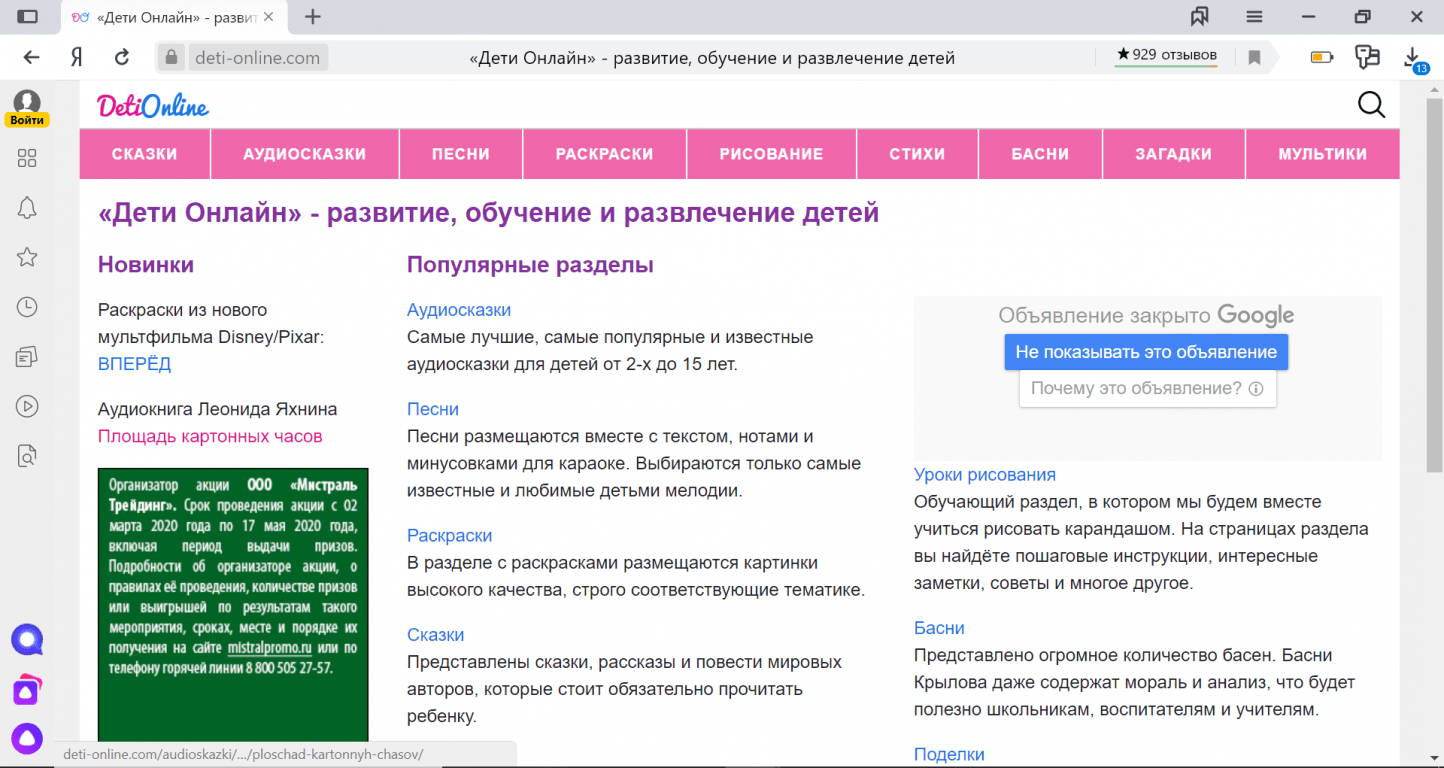Select the МУЛЬТИКИ navigation item
1444x768 pixels.
coord(1322,154)
